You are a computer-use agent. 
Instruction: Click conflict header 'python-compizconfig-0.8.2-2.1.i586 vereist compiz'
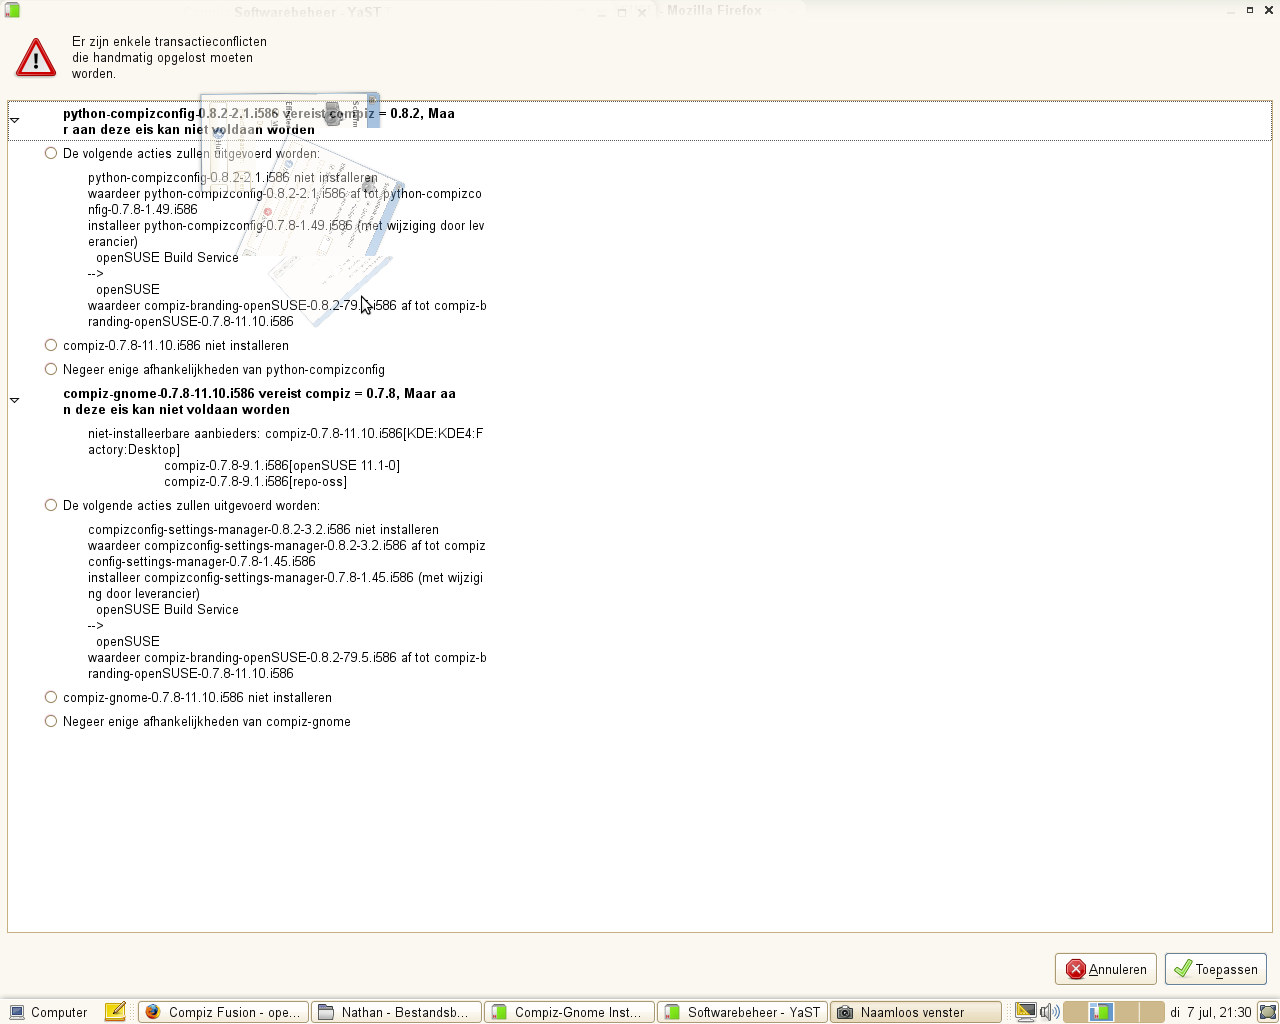coord(259,121)
